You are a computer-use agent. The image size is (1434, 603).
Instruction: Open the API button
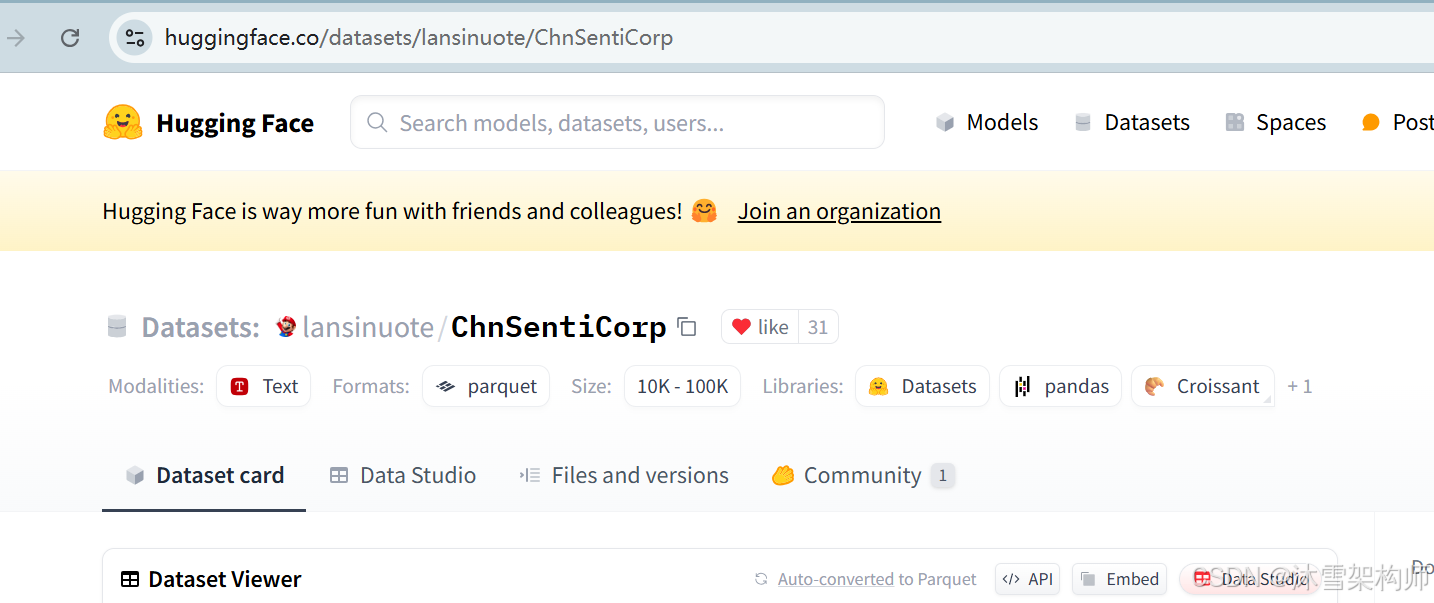pos(1027,579)
